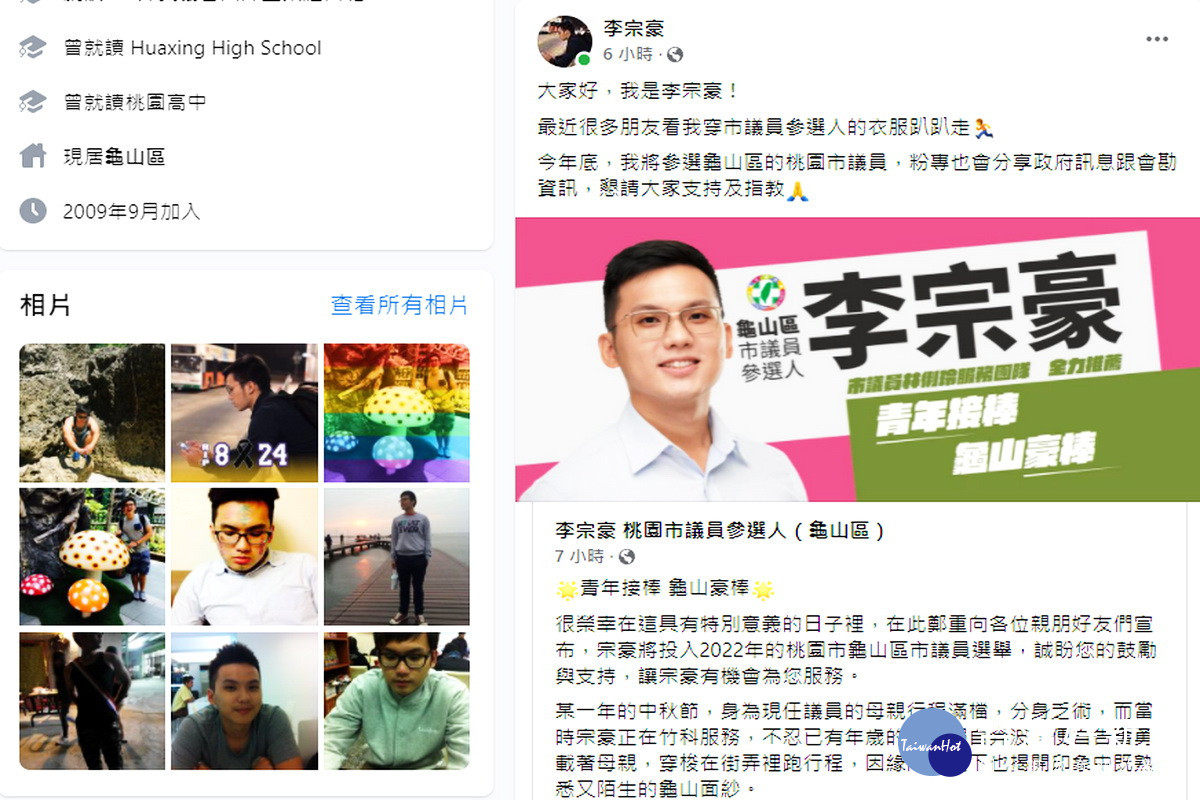1200x800 pixels.
Task: Open the rainbow mushroom photo thumbnail
Action: [396, 413]
